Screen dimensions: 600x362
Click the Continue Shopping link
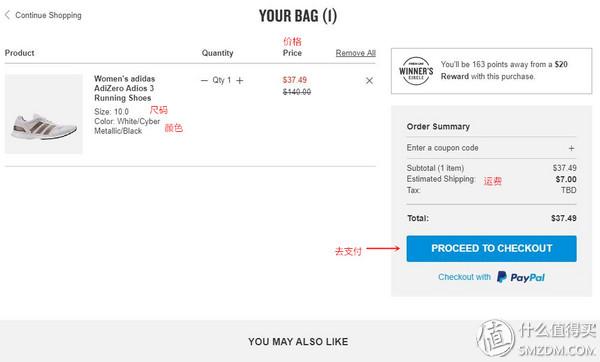tap(48, 15)
